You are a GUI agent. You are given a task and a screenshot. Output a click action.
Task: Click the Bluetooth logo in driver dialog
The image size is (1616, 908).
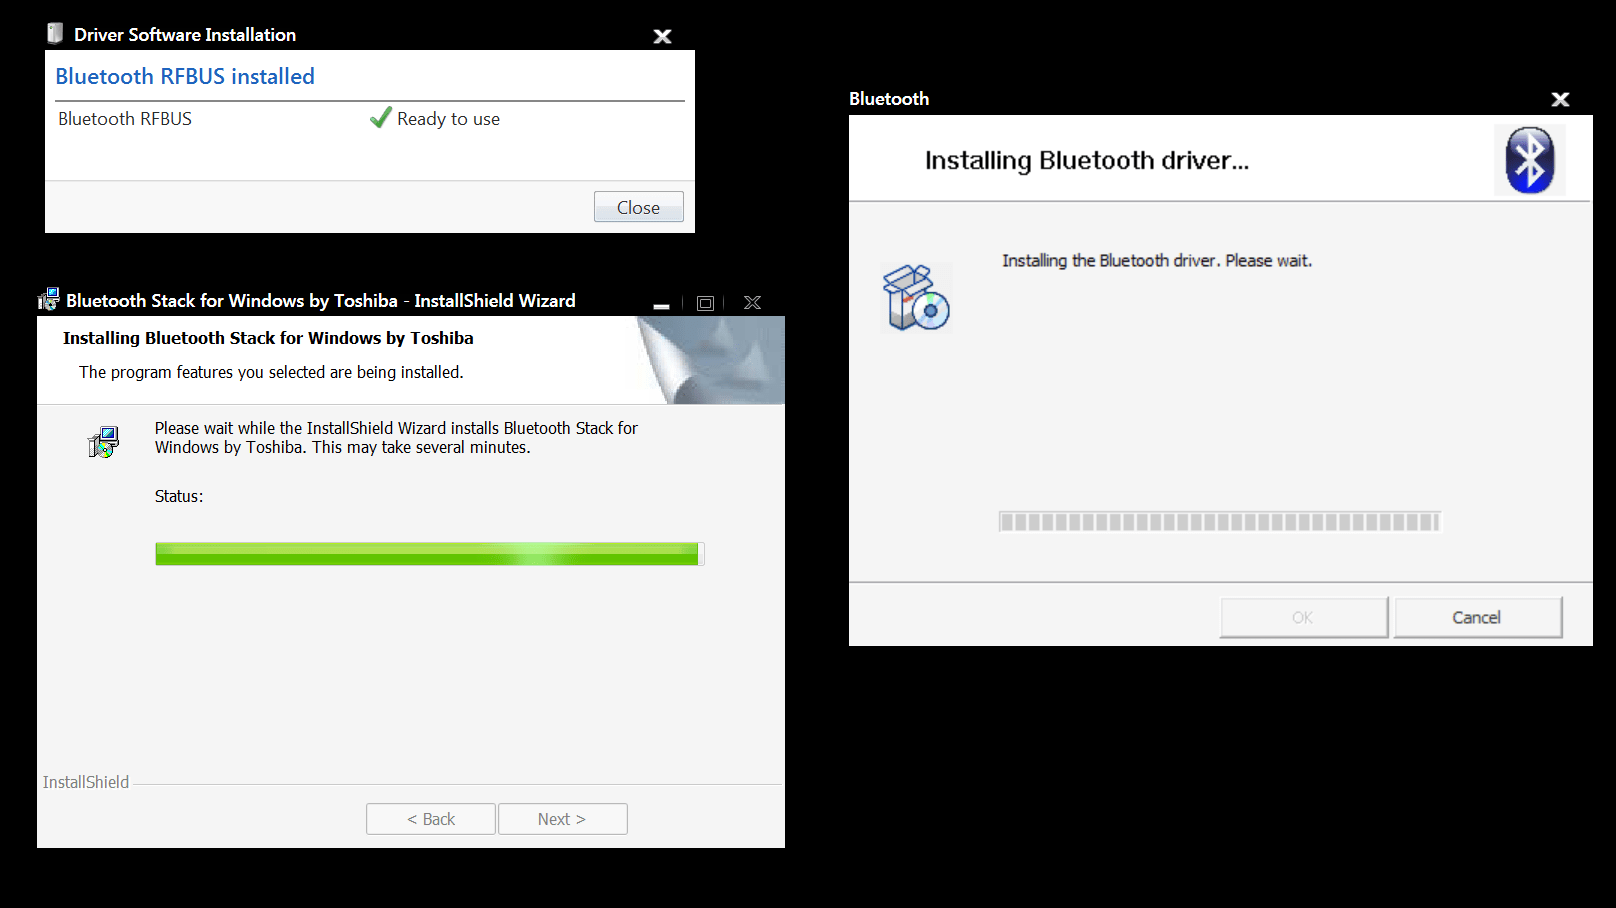[1529, 160]
